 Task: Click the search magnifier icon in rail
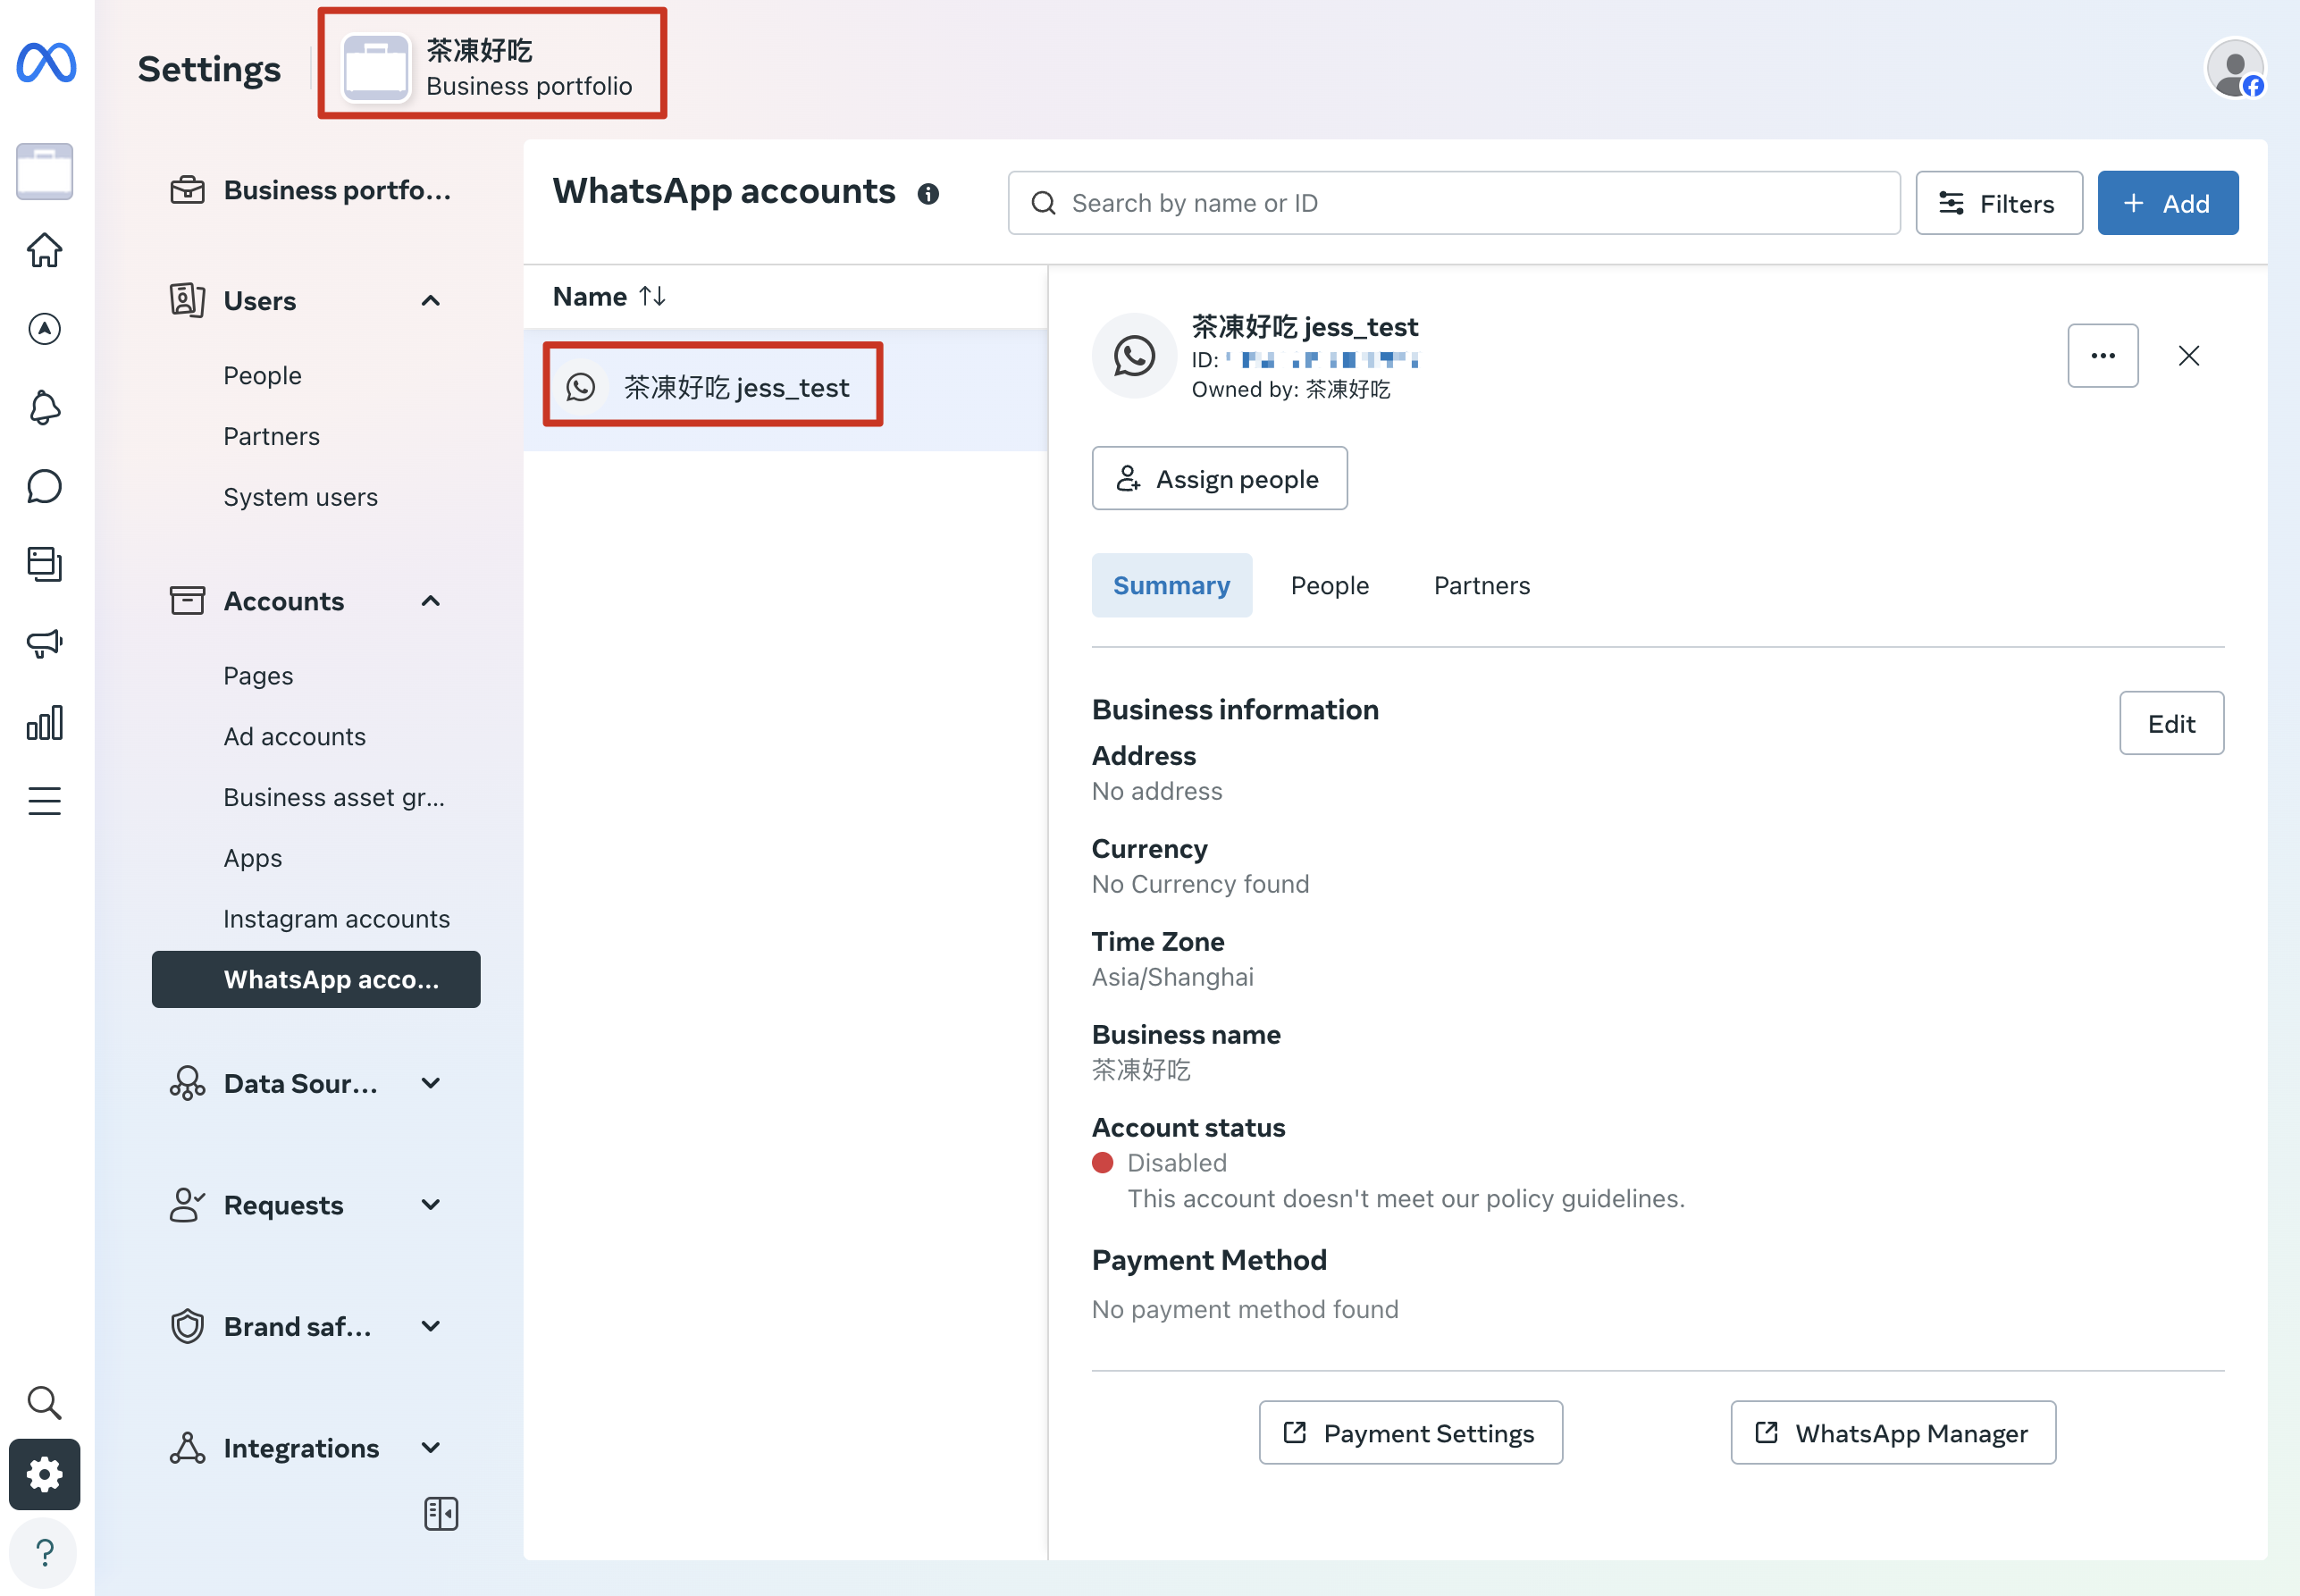(45, 1402)
